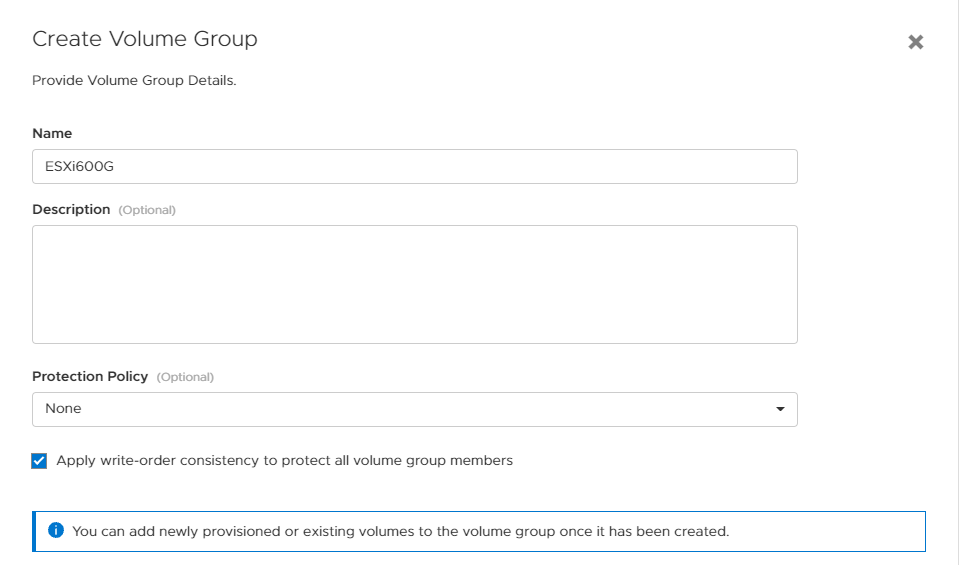The width and height of the screenshot is (959, 565).
Task: Place cursor after ESXi600G text in Name
Action: click(x=117, y=167)
